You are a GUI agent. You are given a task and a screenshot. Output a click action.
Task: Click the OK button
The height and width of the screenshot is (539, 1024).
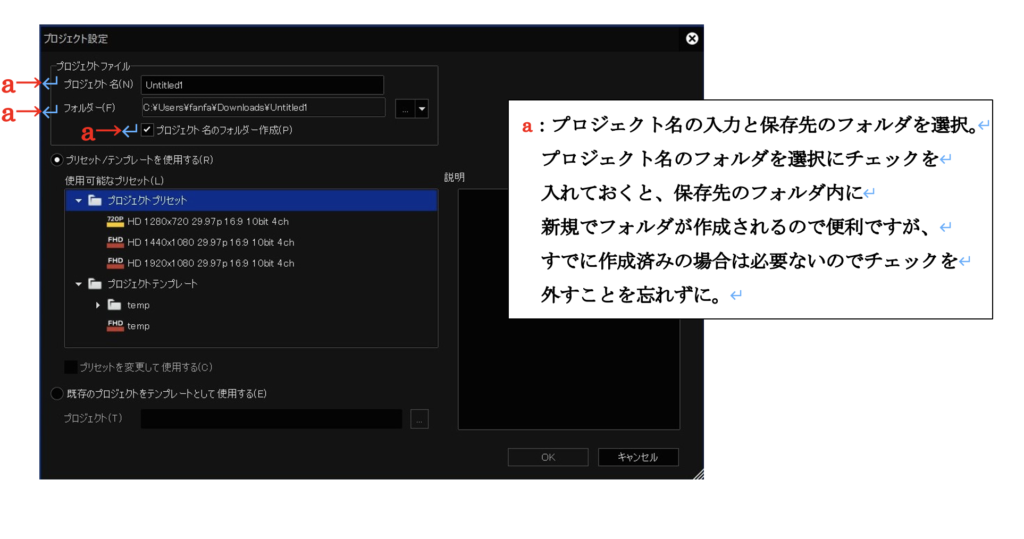click(548, 457)
